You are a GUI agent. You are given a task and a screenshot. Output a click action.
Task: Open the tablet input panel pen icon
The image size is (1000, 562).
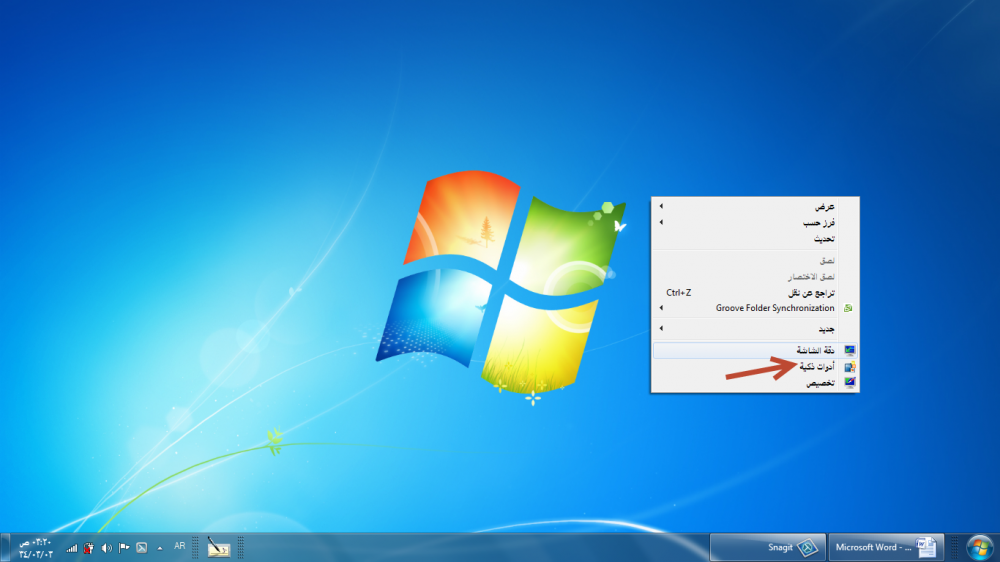click(218, 547)
